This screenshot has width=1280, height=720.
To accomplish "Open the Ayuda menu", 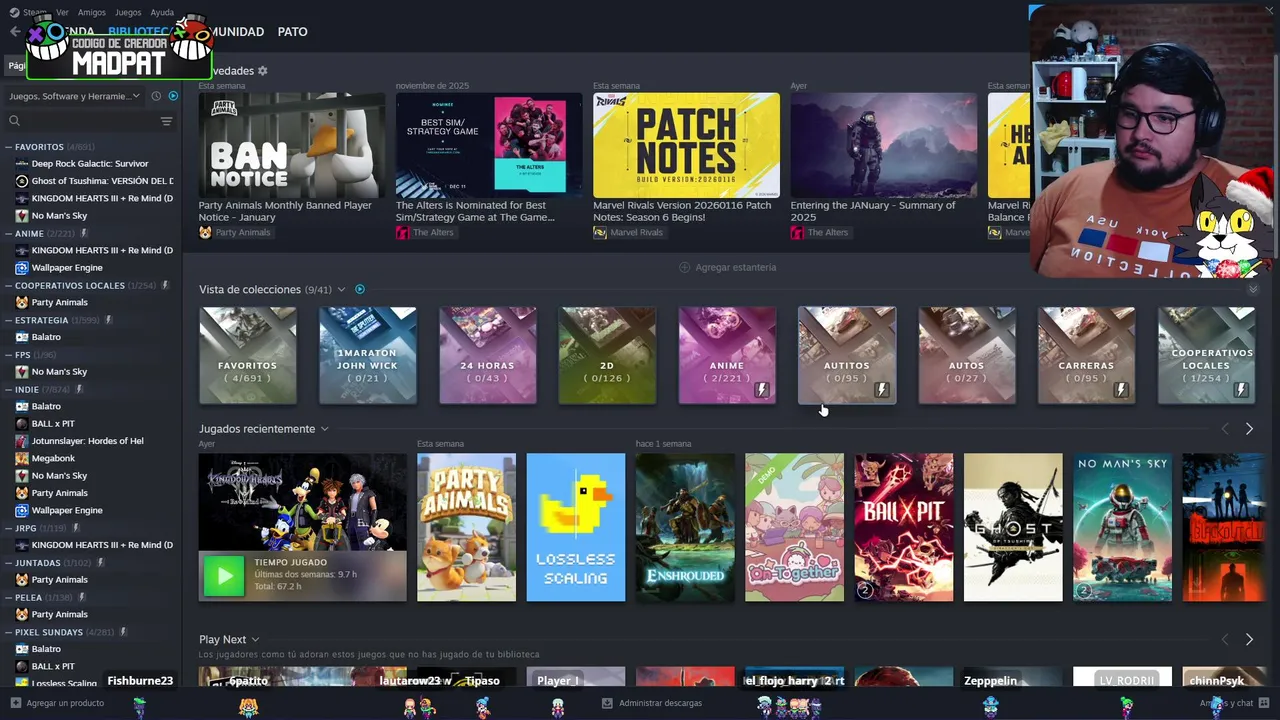I will [162, 12].
